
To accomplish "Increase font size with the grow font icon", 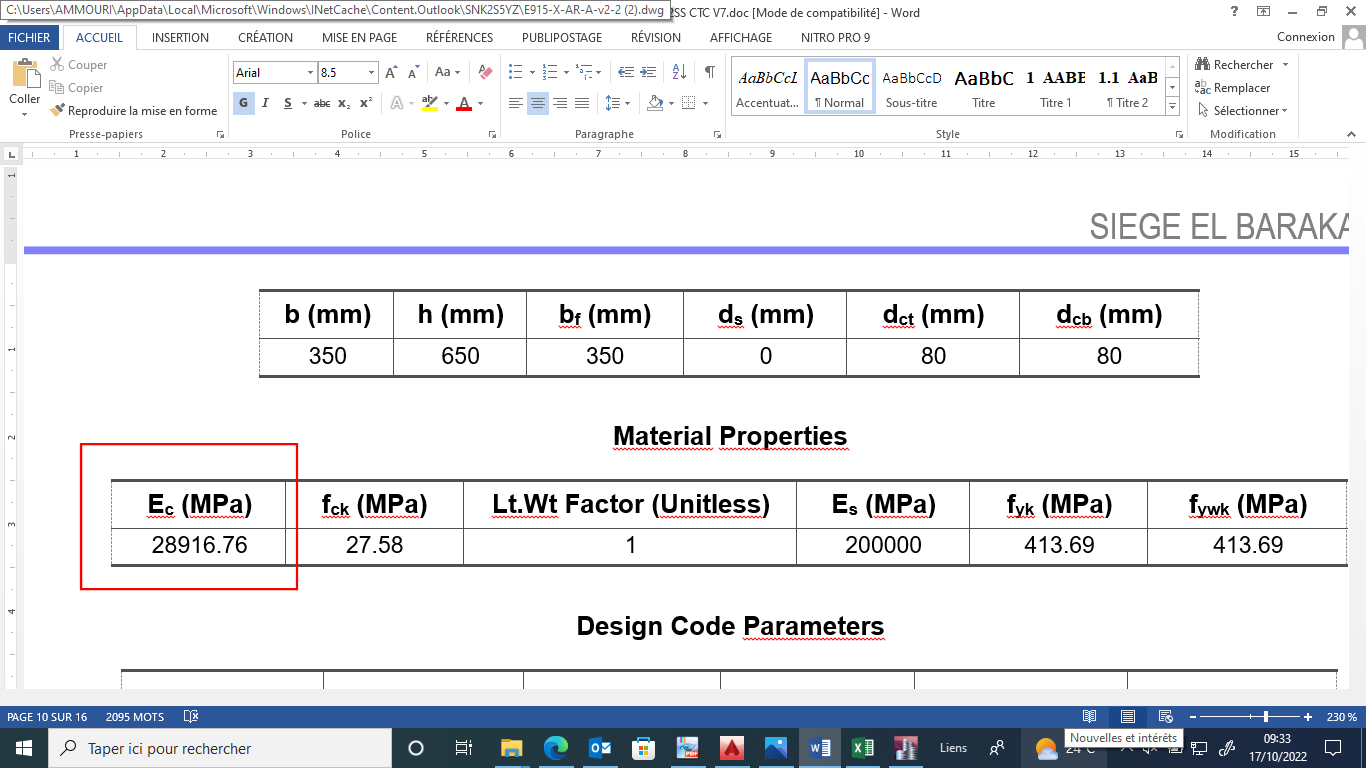I will 393,73.
